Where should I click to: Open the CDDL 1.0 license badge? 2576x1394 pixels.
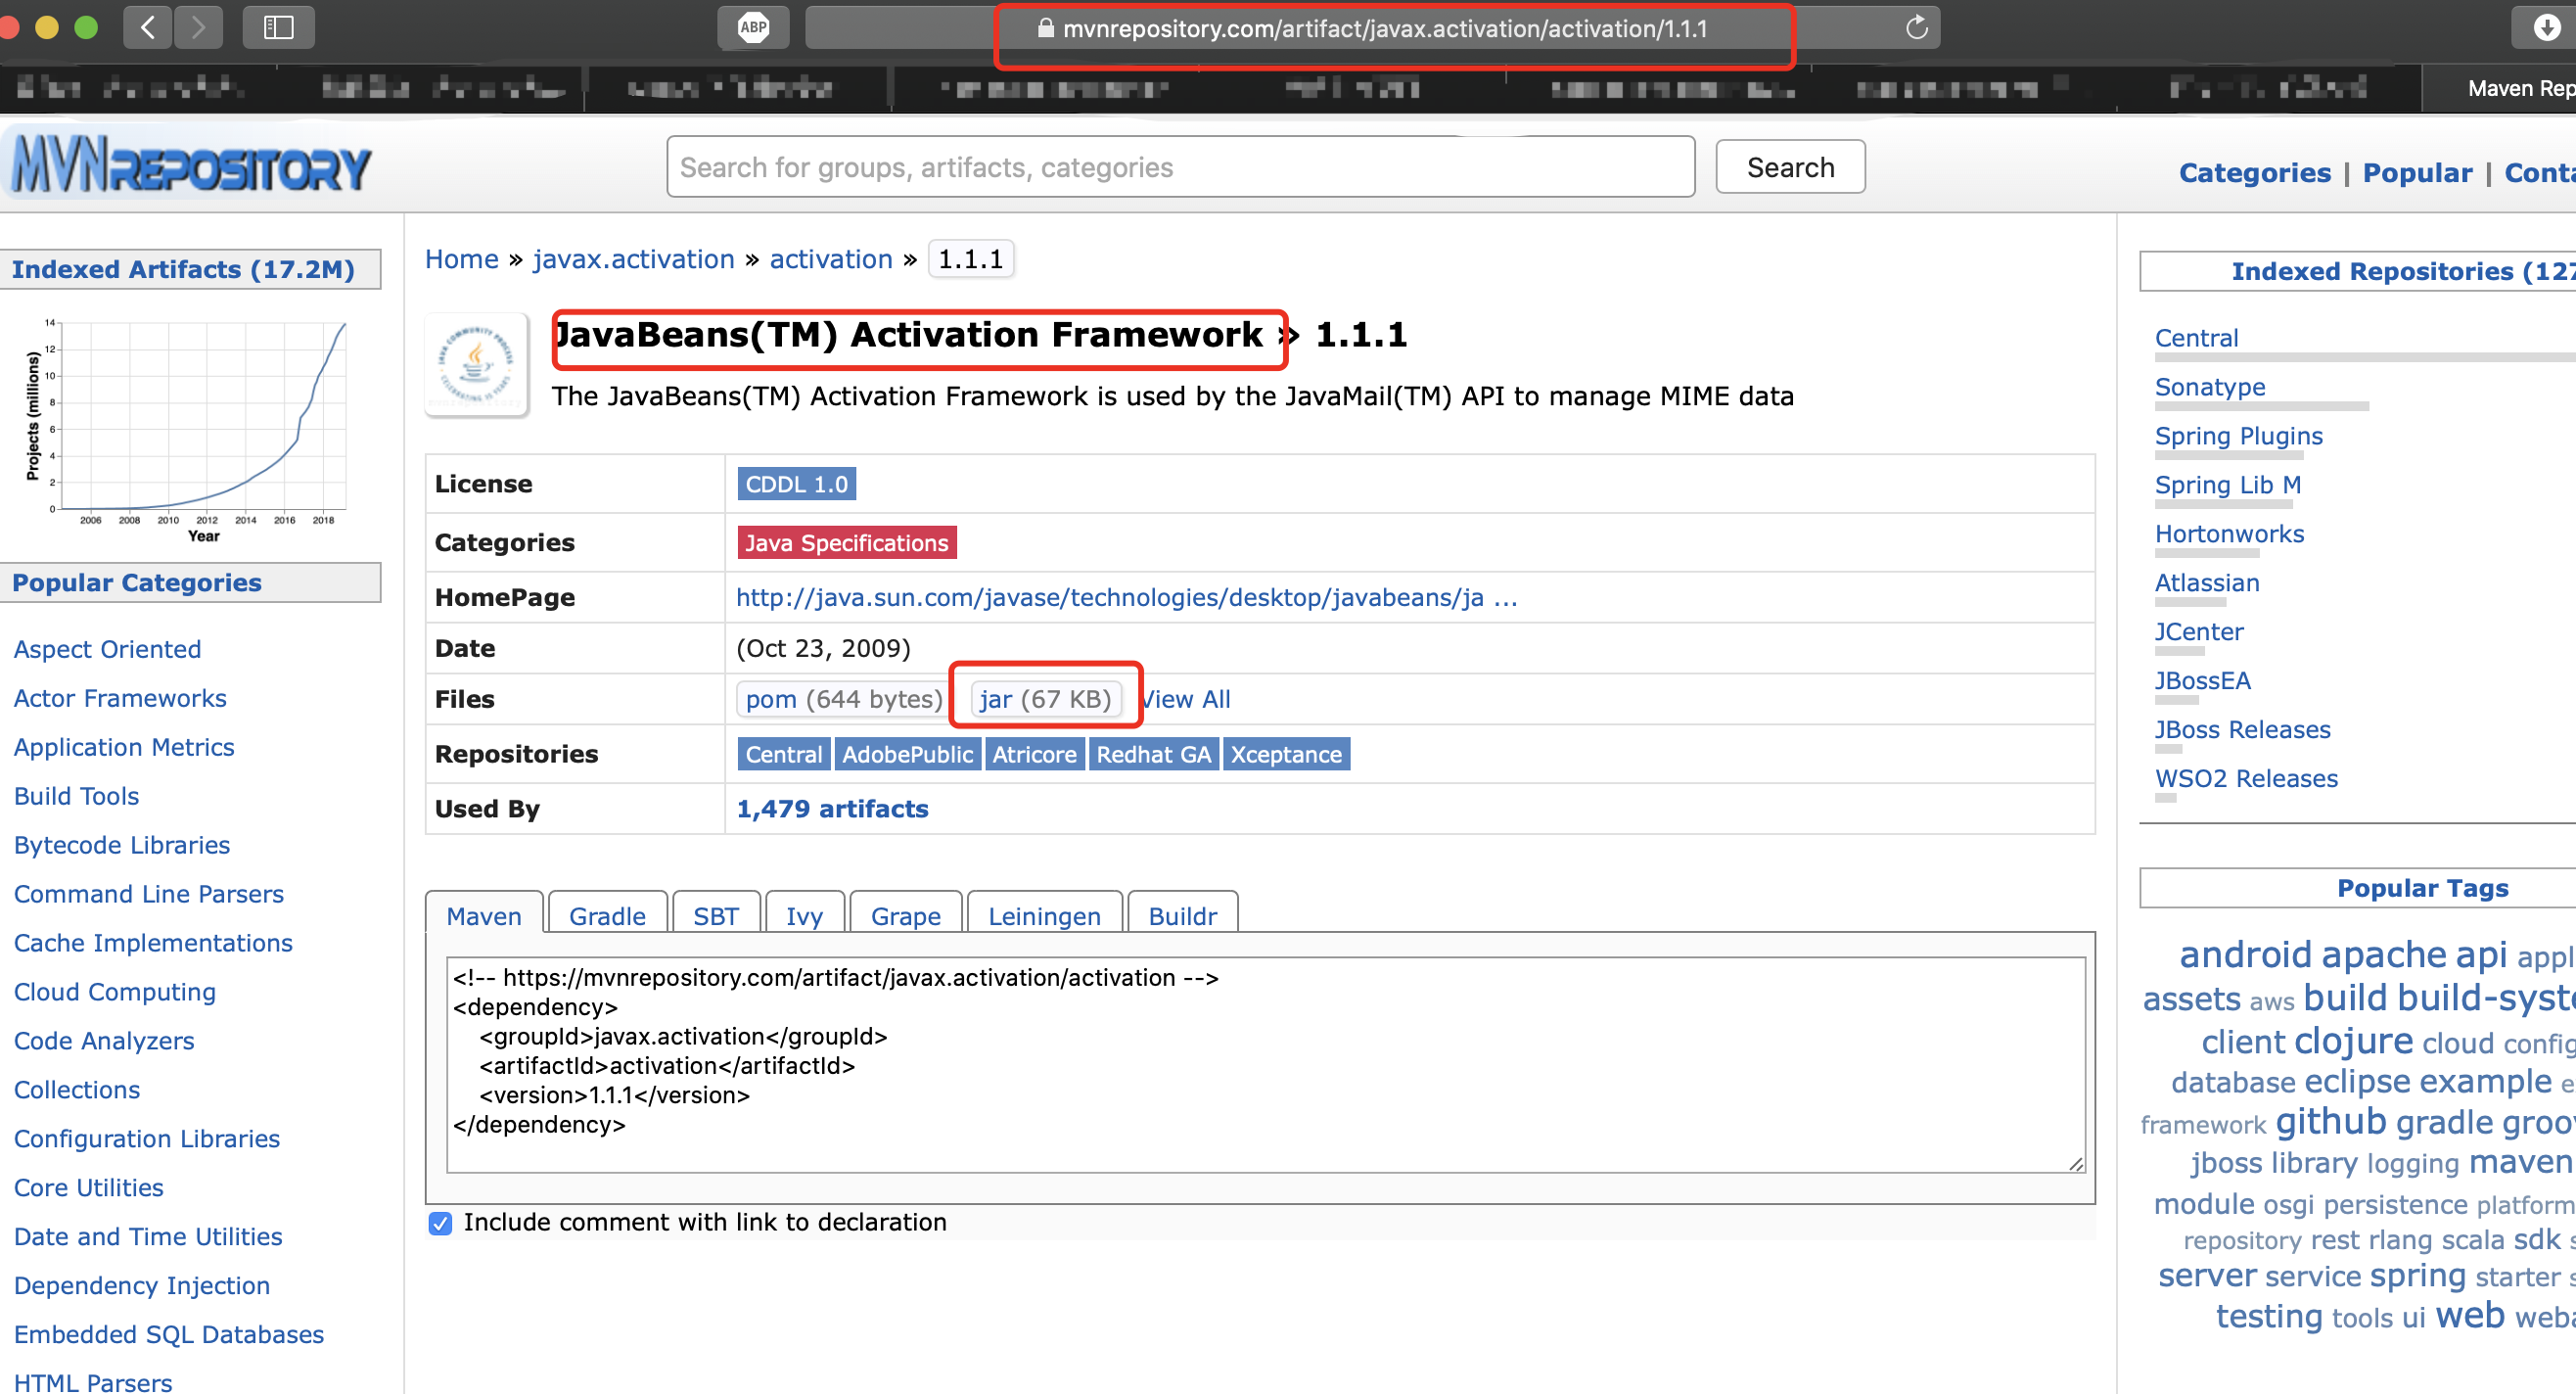coord(796,484)
